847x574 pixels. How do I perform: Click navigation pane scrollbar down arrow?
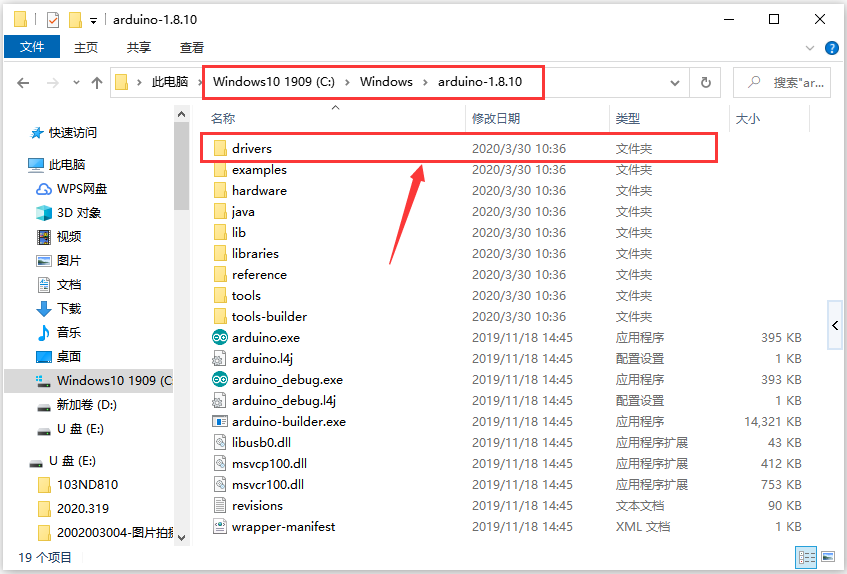[x=182, y=538]
